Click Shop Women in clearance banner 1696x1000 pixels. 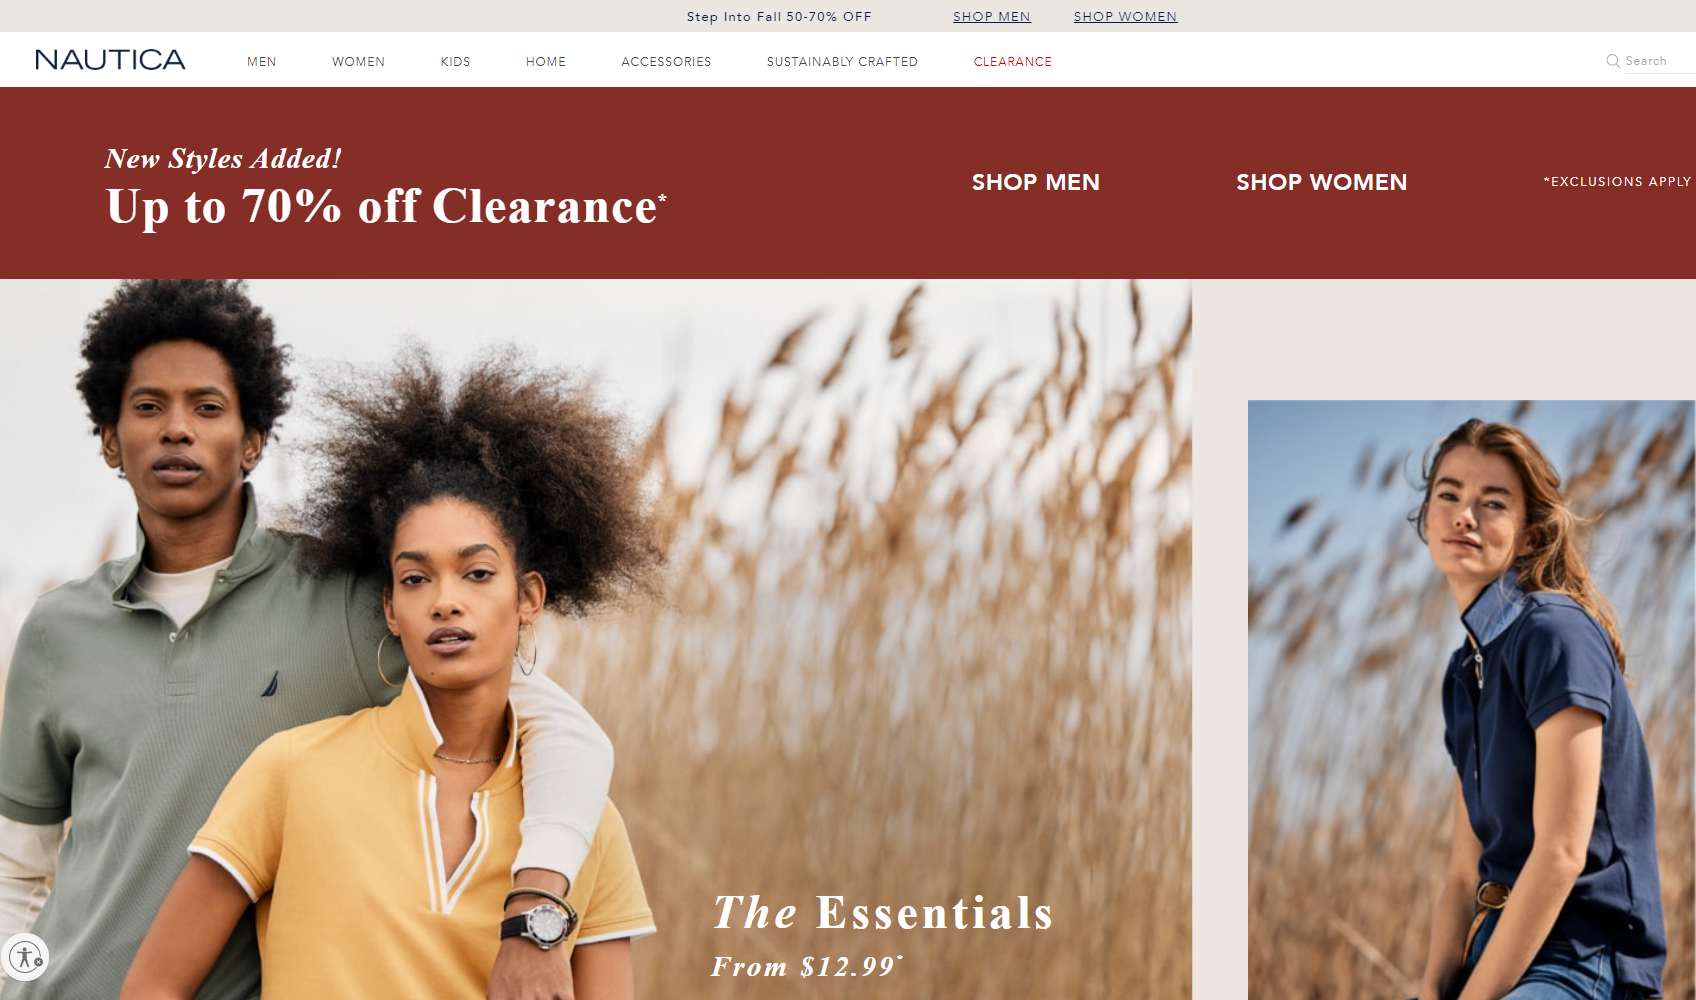click(1321, 182)
